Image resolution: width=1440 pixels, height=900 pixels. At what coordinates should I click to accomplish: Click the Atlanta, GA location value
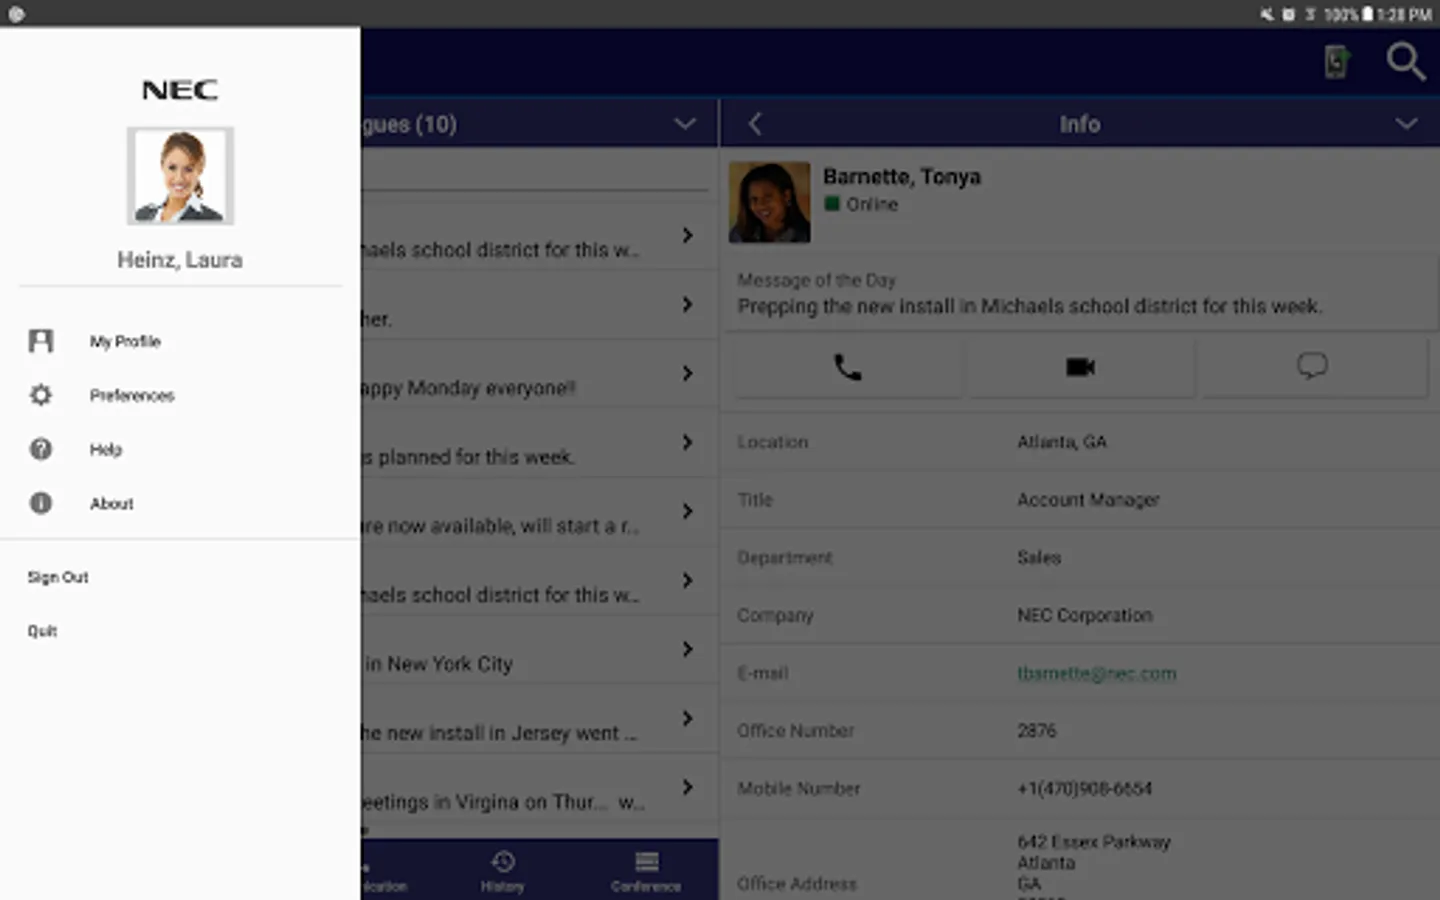[x=1062, y=442]
